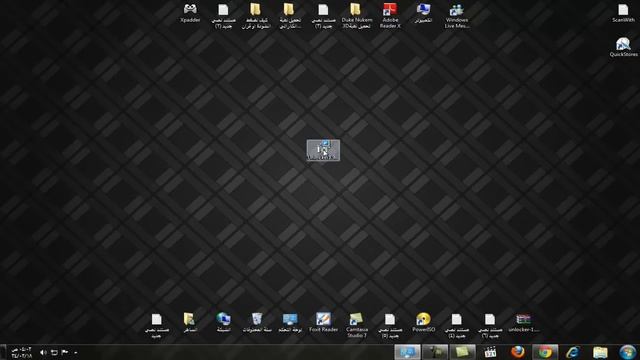This screenshot has height=360, width=640.
Task: Select the user folder icon beside Network
Action: click(189, 322)
